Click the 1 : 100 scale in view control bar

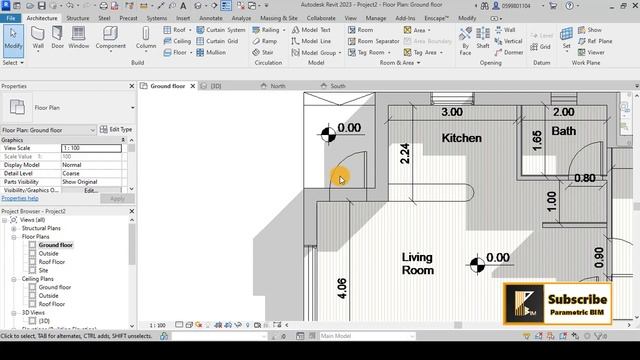157,325
